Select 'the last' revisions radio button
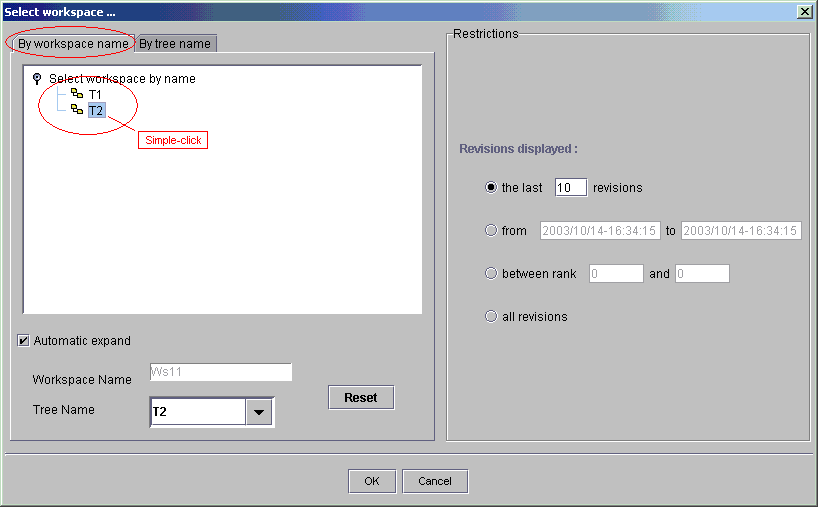This screenshot has height=507, width=818. [x=491, y=187]
